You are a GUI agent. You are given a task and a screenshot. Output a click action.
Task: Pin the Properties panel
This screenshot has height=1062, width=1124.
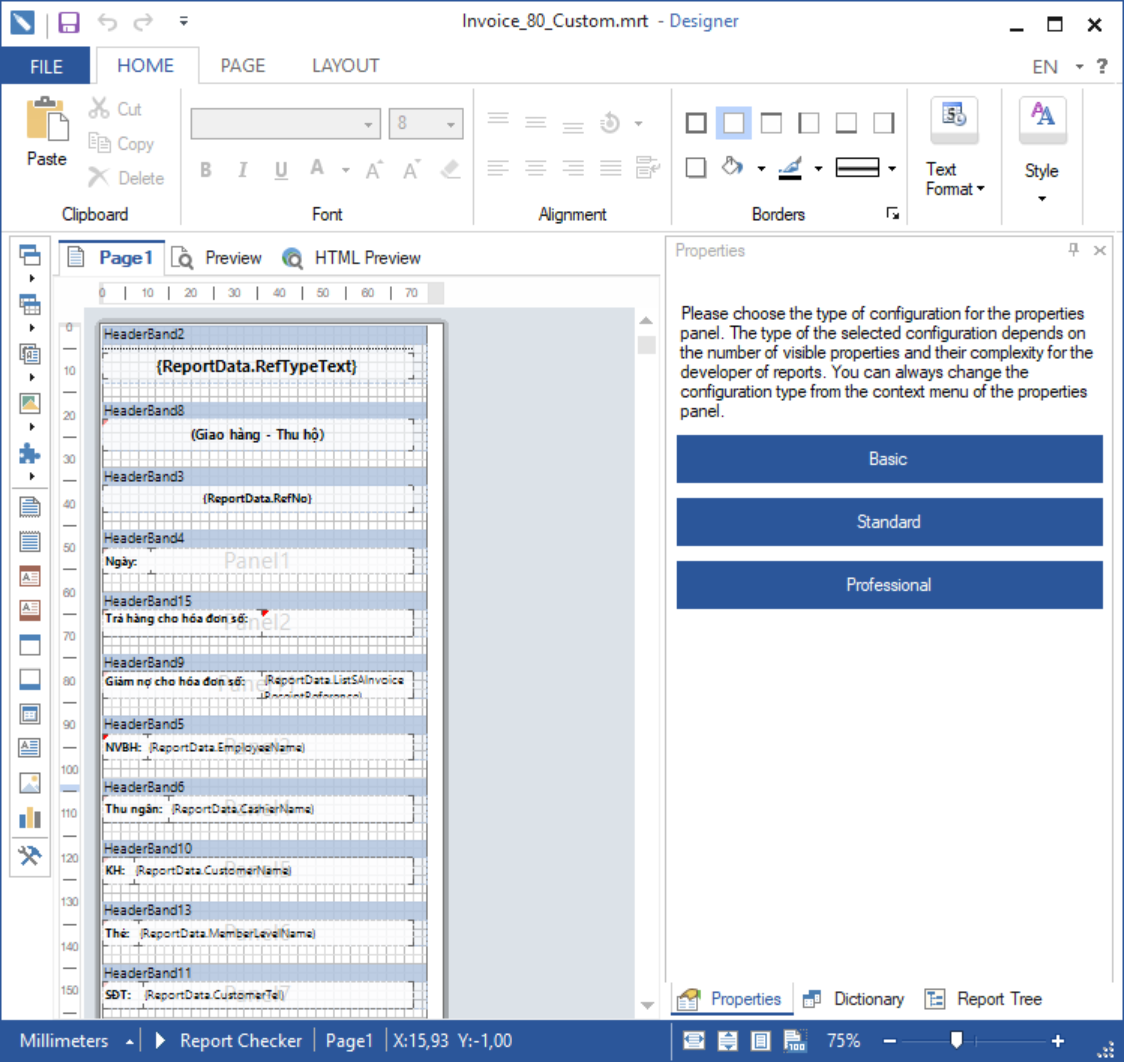pos(1074,250)
